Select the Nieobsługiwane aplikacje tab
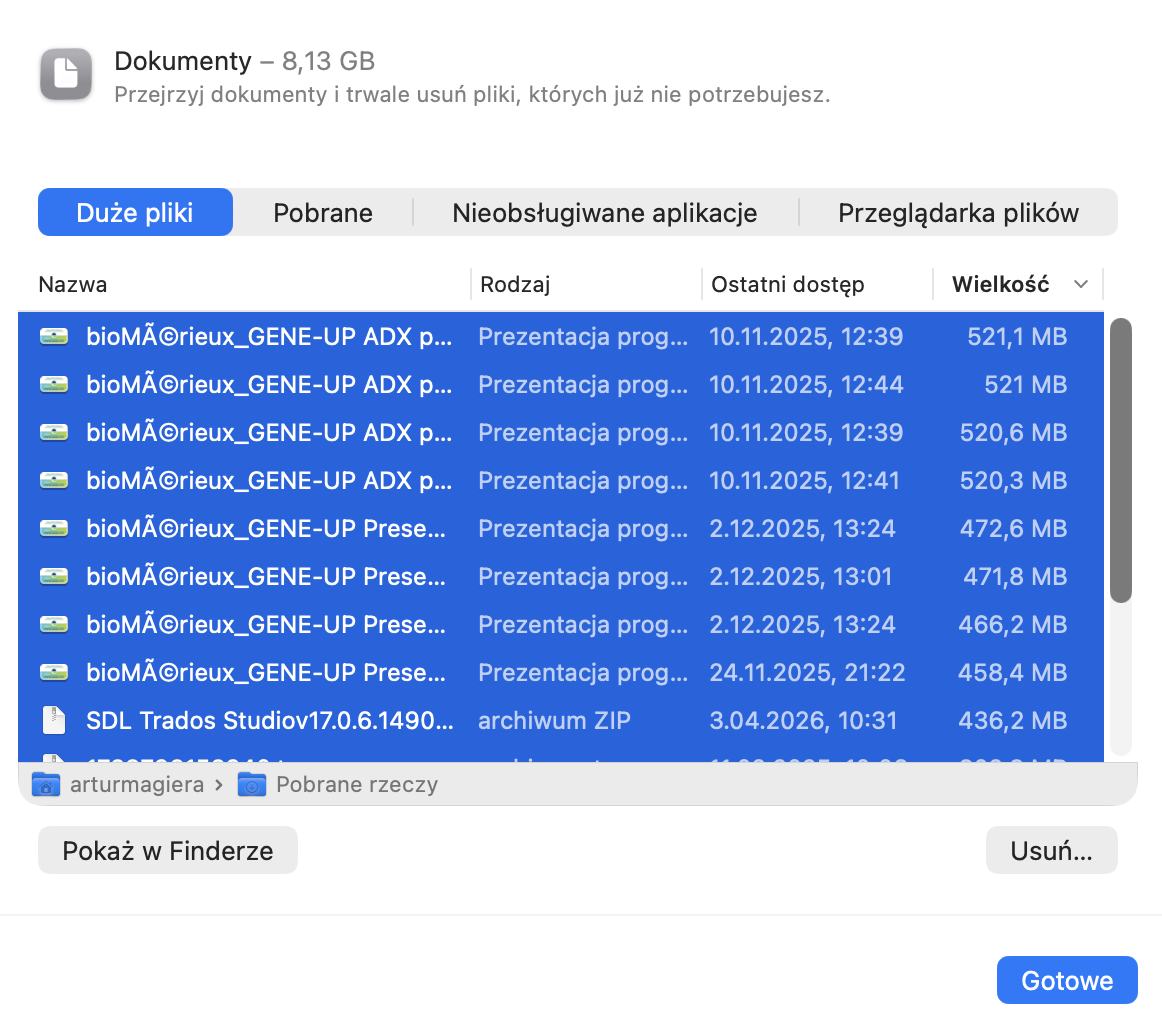This screenshot has height=1026, width=1162. pos(605,213)
